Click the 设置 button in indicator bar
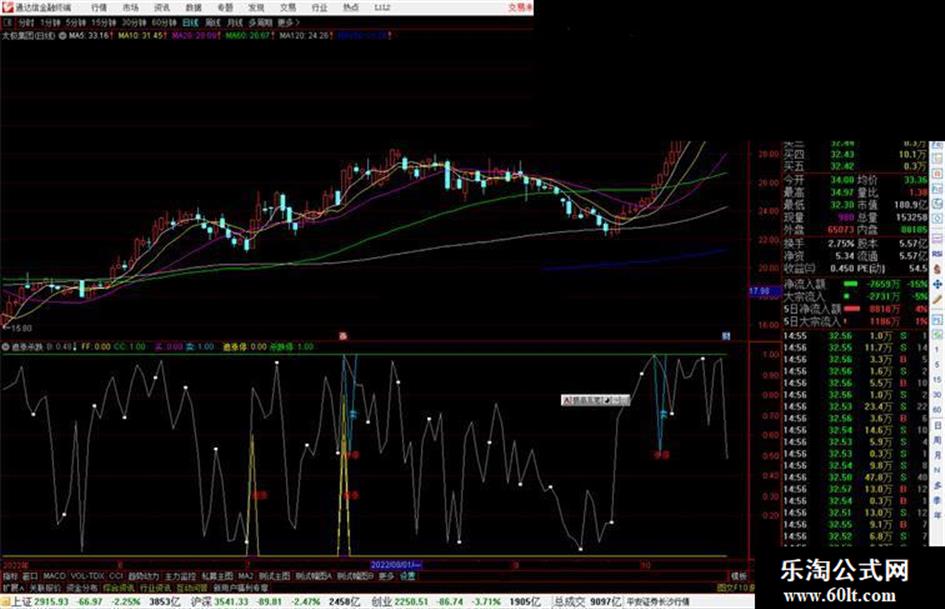Screen dimensions: 945x609 pyautogui.click(x=408, y=576)
